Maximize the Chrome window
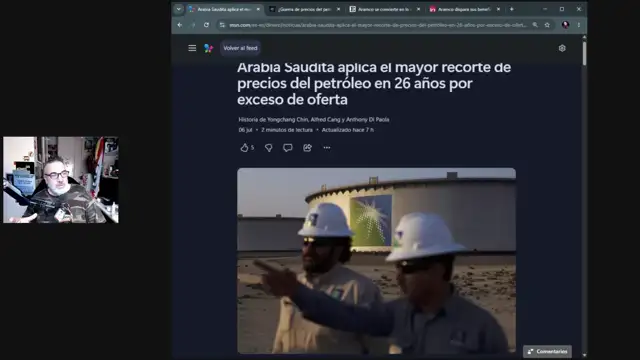The height and width of the screenshot is (360, 640). [x=562, y=9]
